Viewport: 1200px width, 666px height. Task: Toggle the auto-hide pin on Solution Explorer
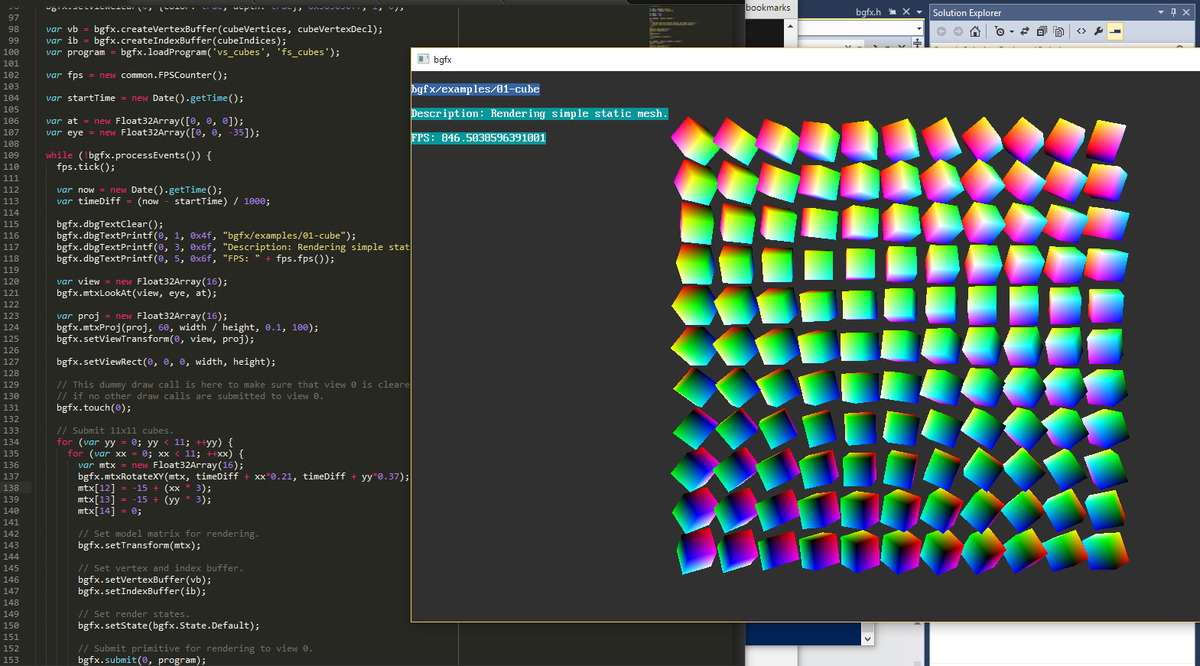coord(1173,12)
